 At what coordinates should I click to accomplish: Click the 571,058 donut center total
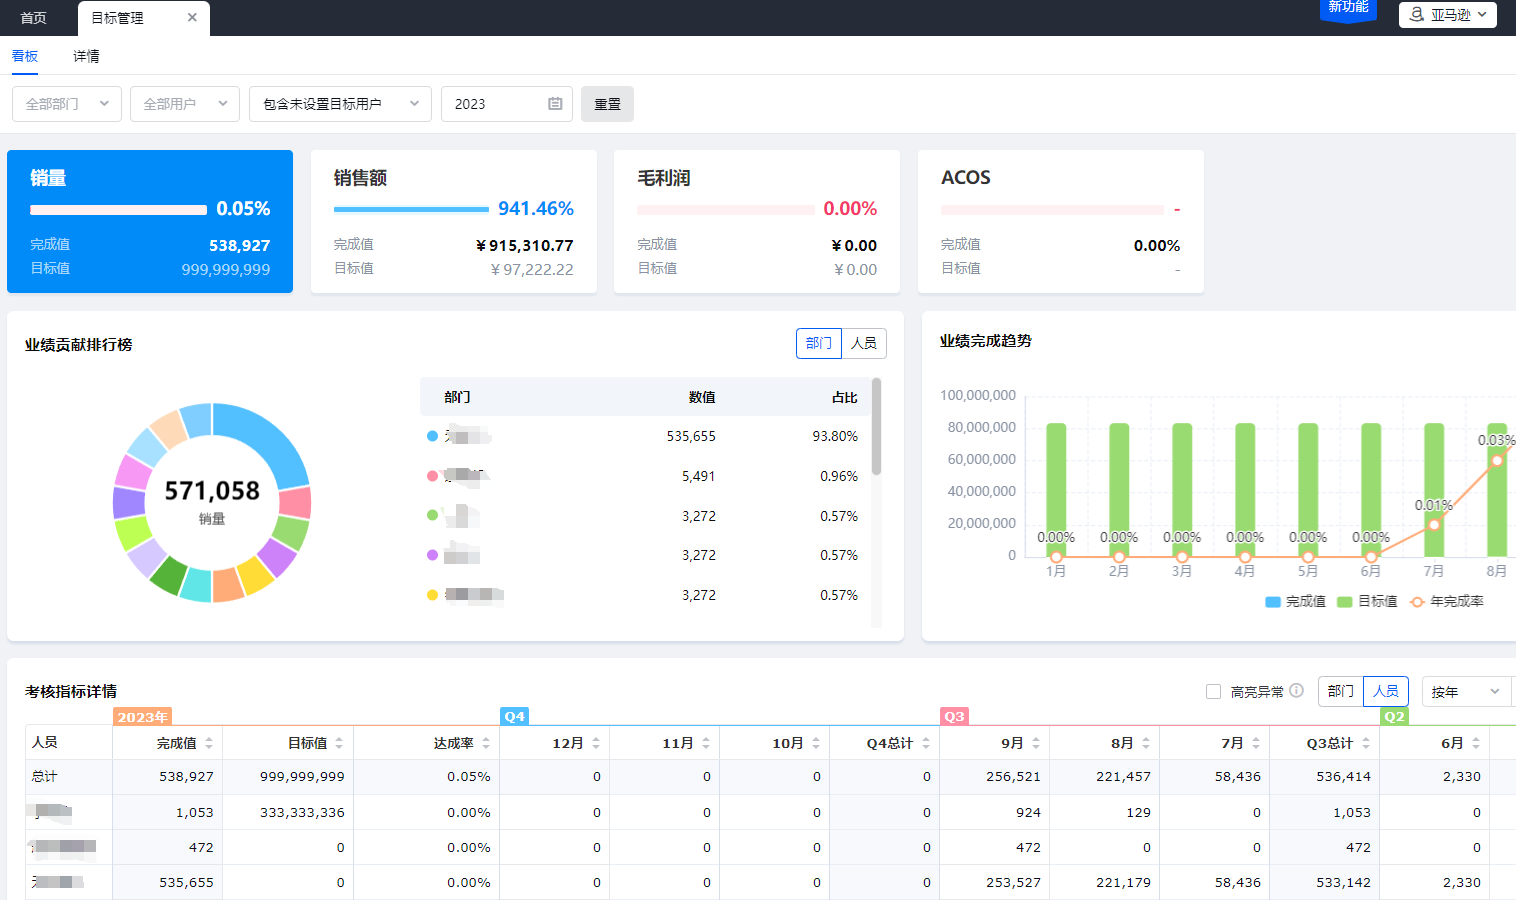tap(212, 491)
